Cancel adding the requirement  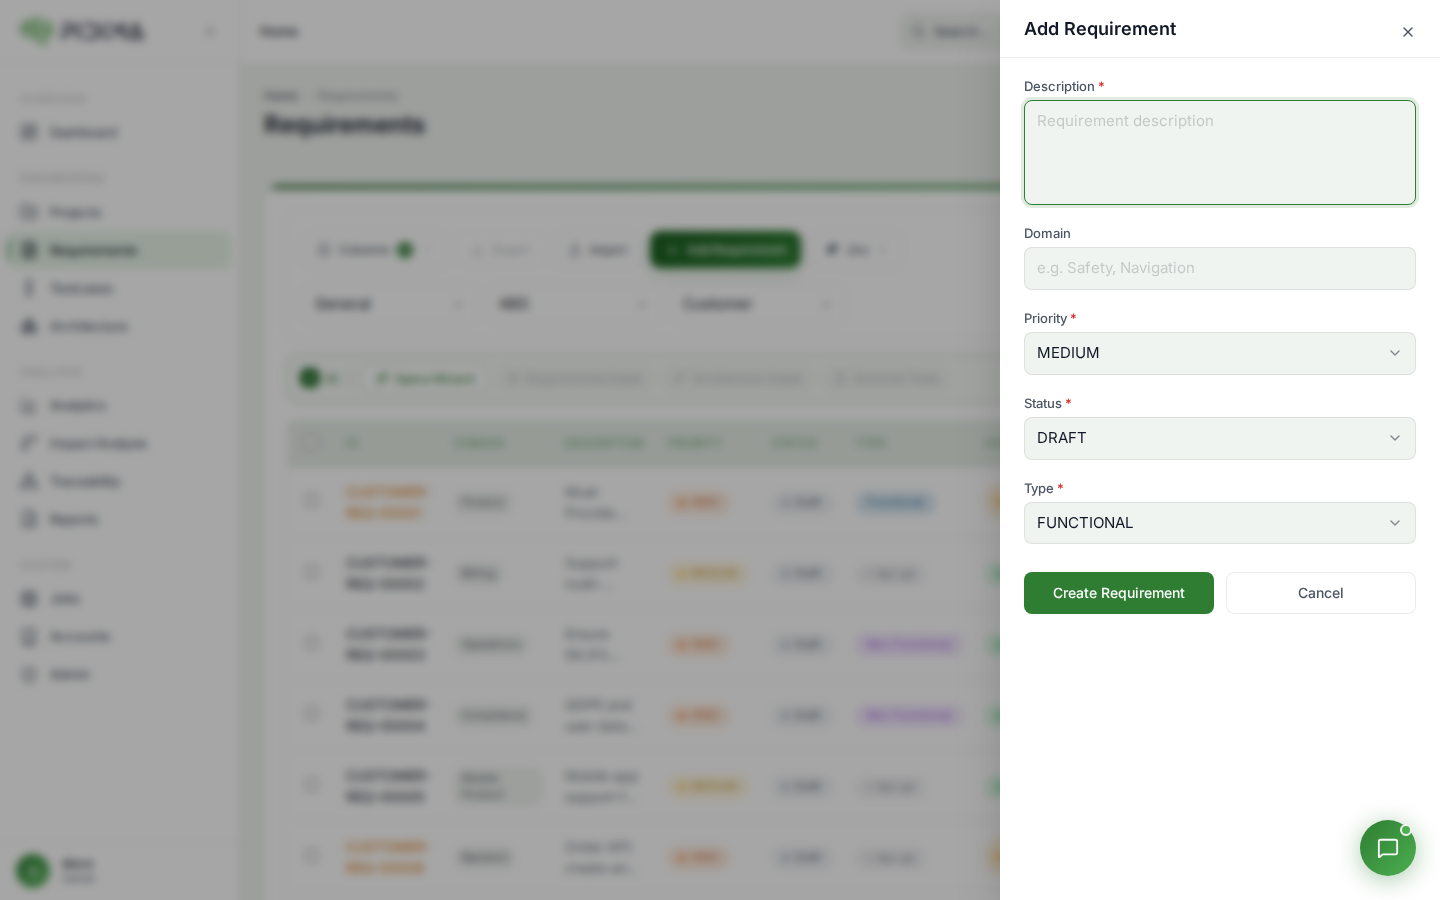pyautogui.click(x=1321, y=593)
